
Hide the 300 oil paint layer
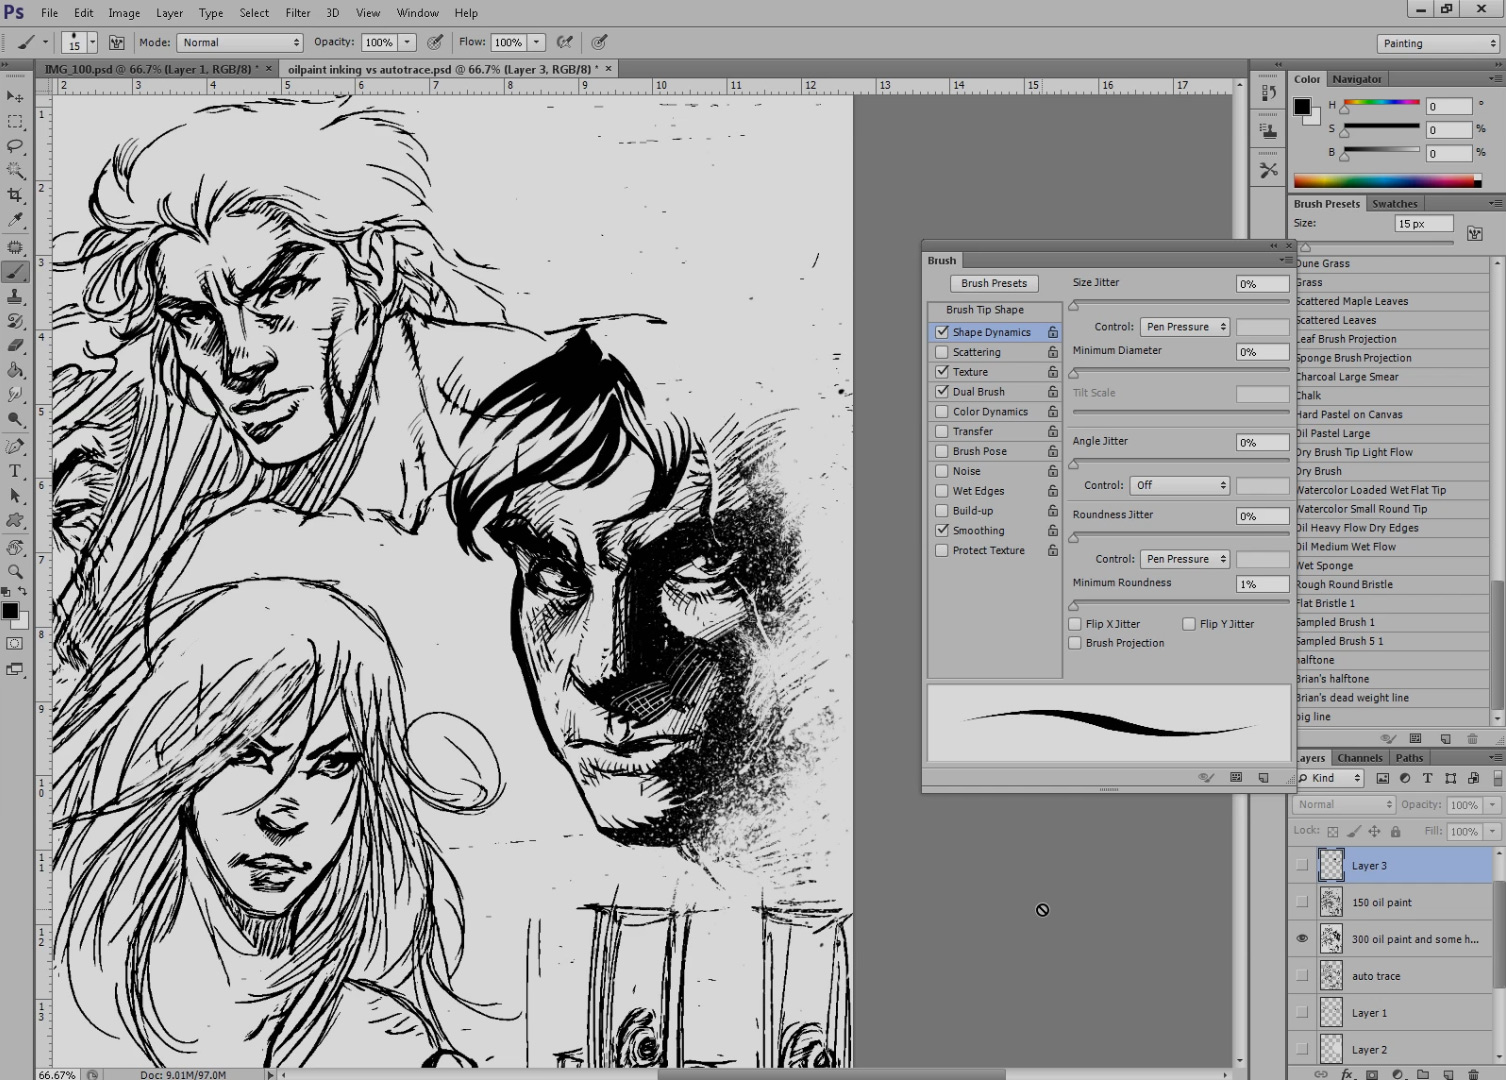point(1302,939)
